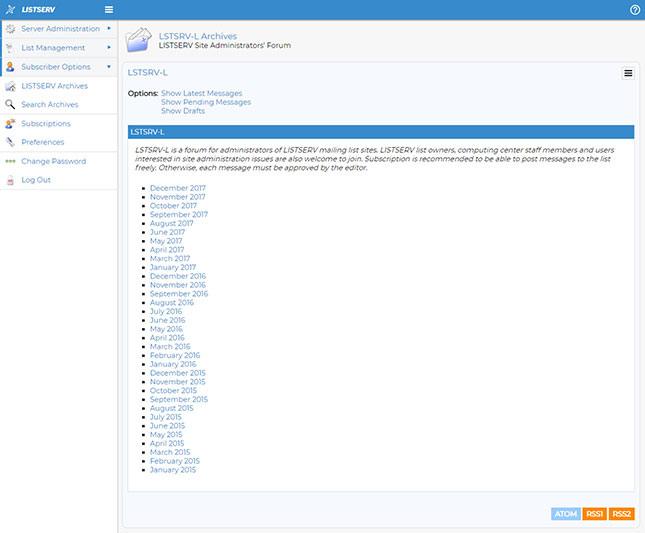Open Preferences page
The image size is (645, 533).
point(43,142)
